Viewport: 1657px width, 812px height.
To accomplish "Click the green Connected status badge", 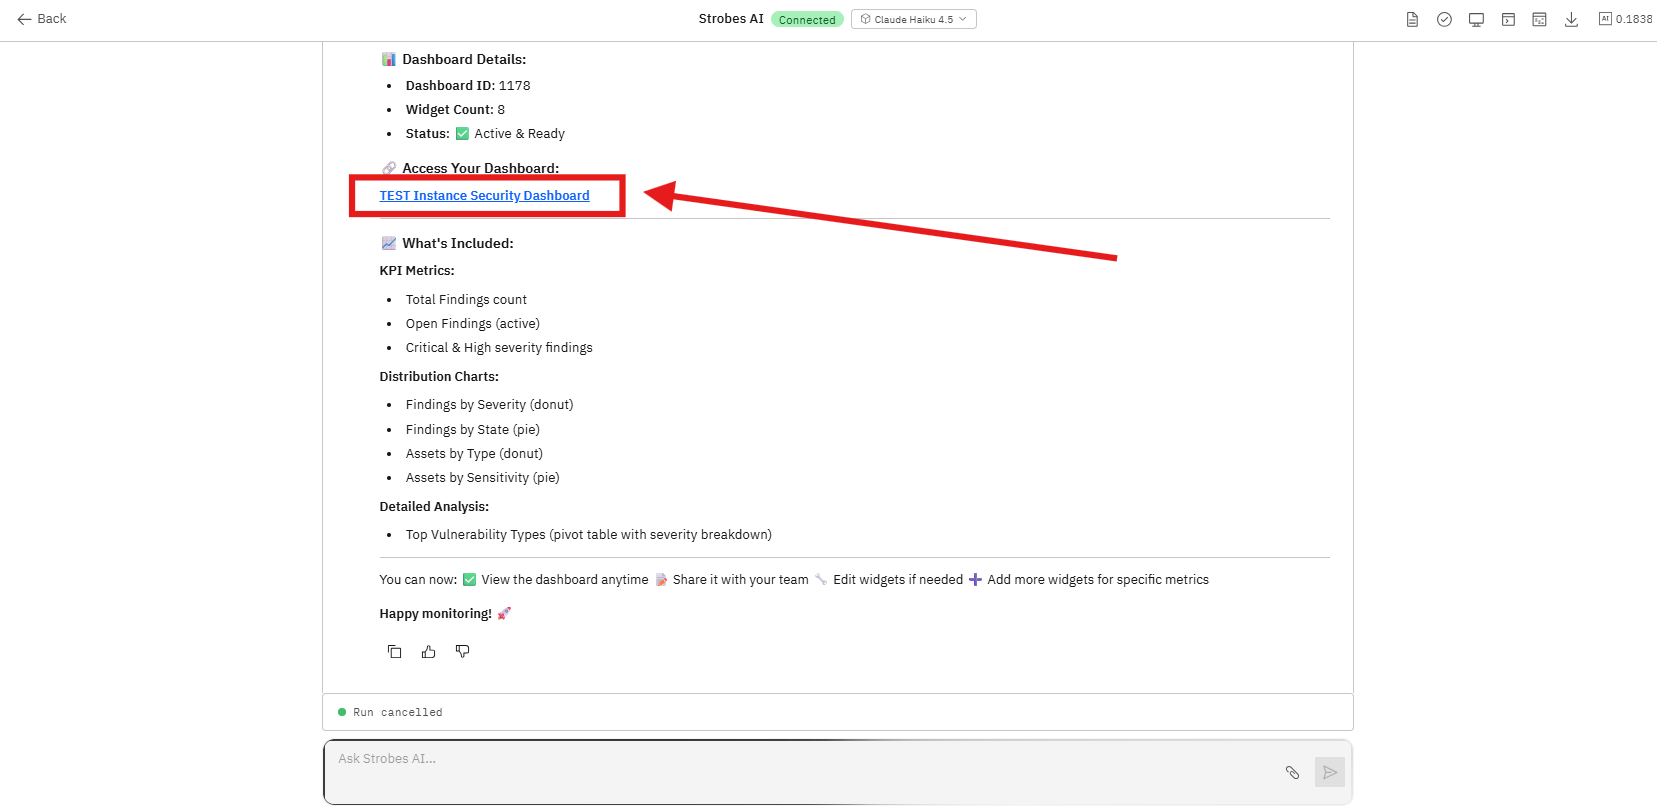I will 807,19.
